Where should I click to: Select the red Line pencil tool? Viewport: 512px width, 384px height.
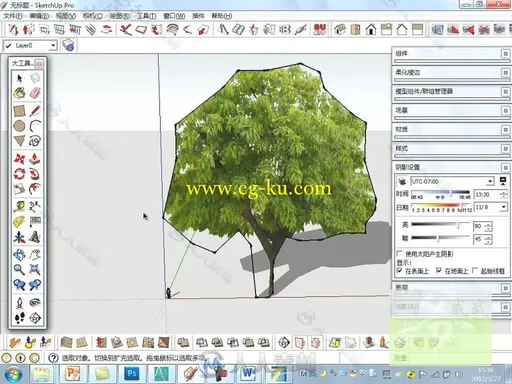[35, 110]
